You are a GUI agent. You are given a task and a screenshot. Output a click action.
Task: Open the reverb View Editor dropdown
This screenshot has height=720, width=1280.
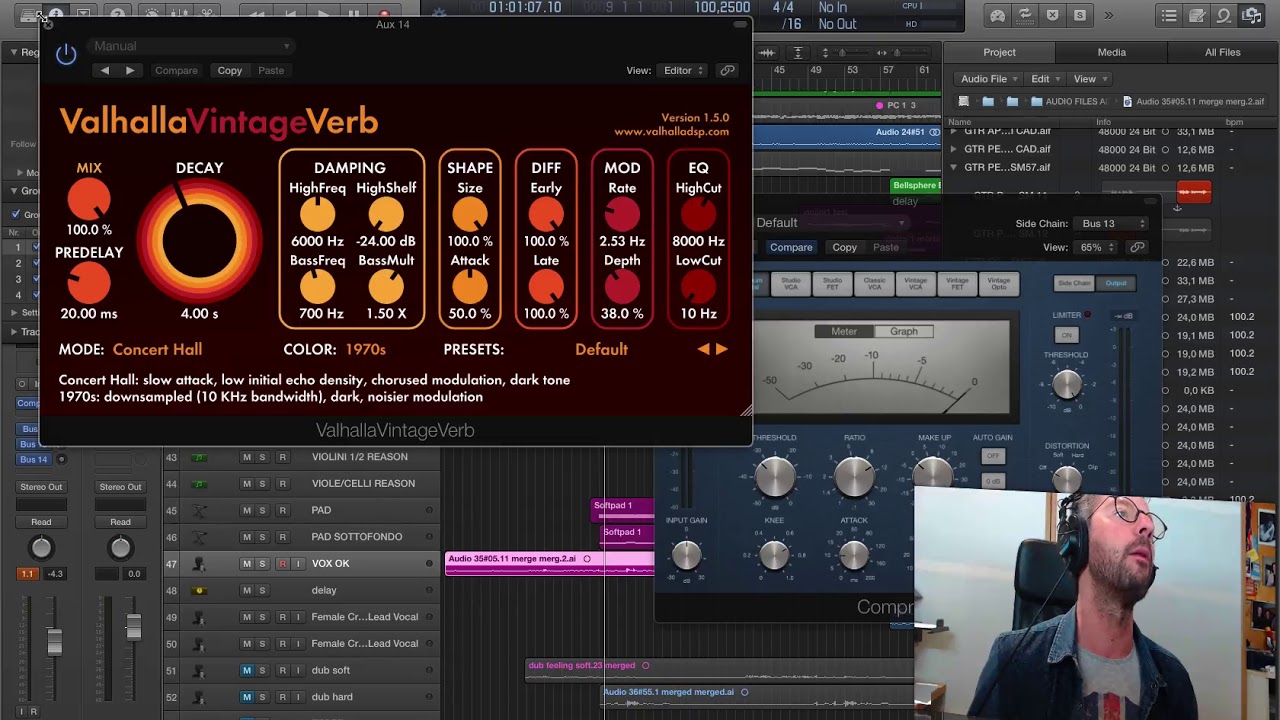coord(684,70)
